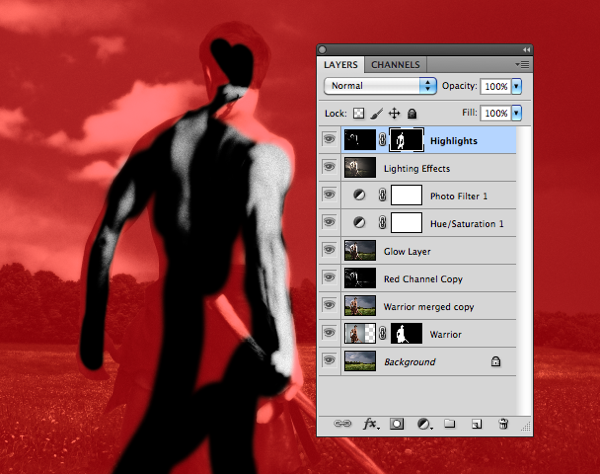Hide the Background layer
The height and width of the screenshot is (474, 600).
(x=329, y=361)
